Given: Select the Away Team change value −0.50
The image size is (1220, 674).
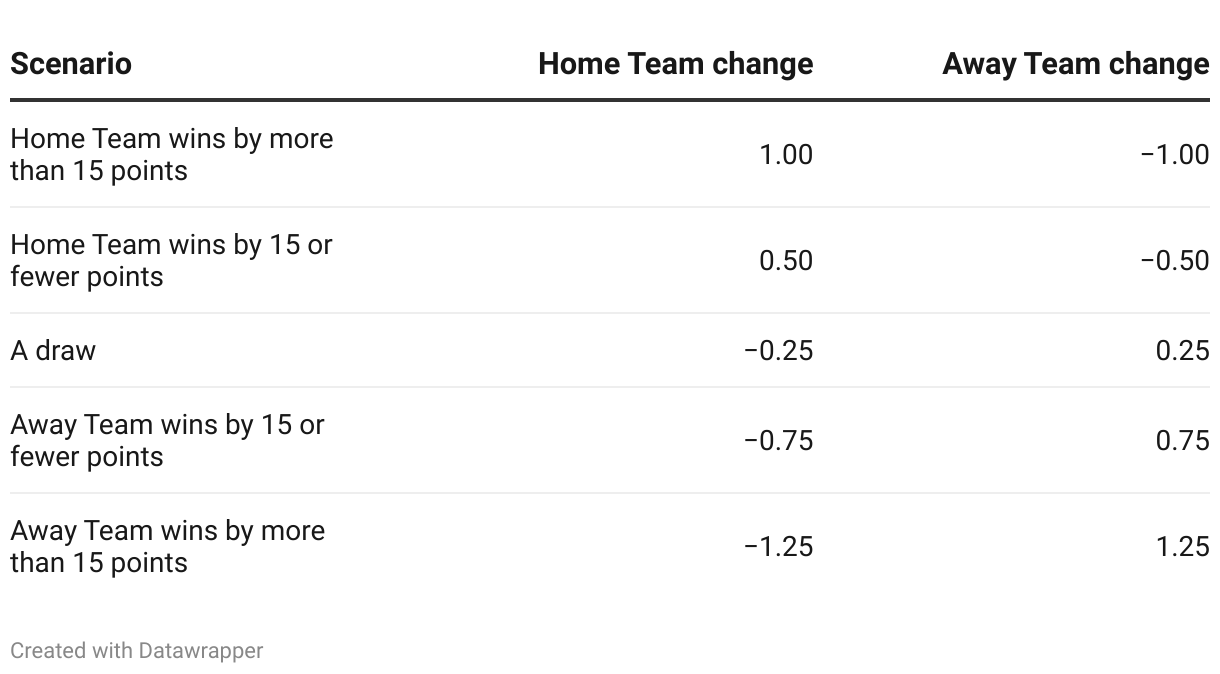Looking at the screenshot, I should pos(1174,261).
